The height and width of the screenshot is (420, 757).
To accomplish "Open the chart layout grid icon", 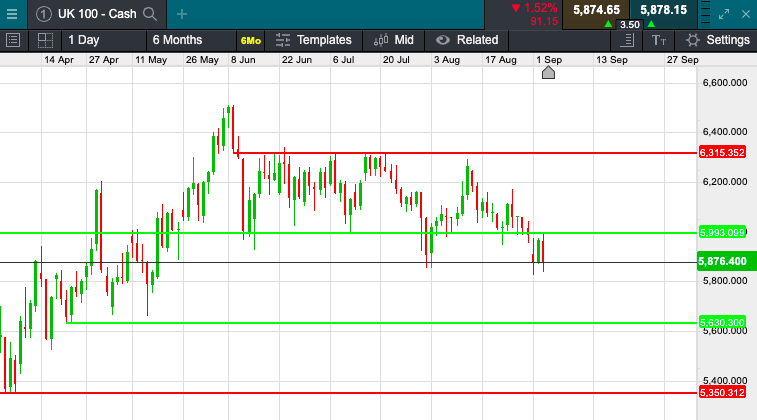I will [x=45, y=40].
